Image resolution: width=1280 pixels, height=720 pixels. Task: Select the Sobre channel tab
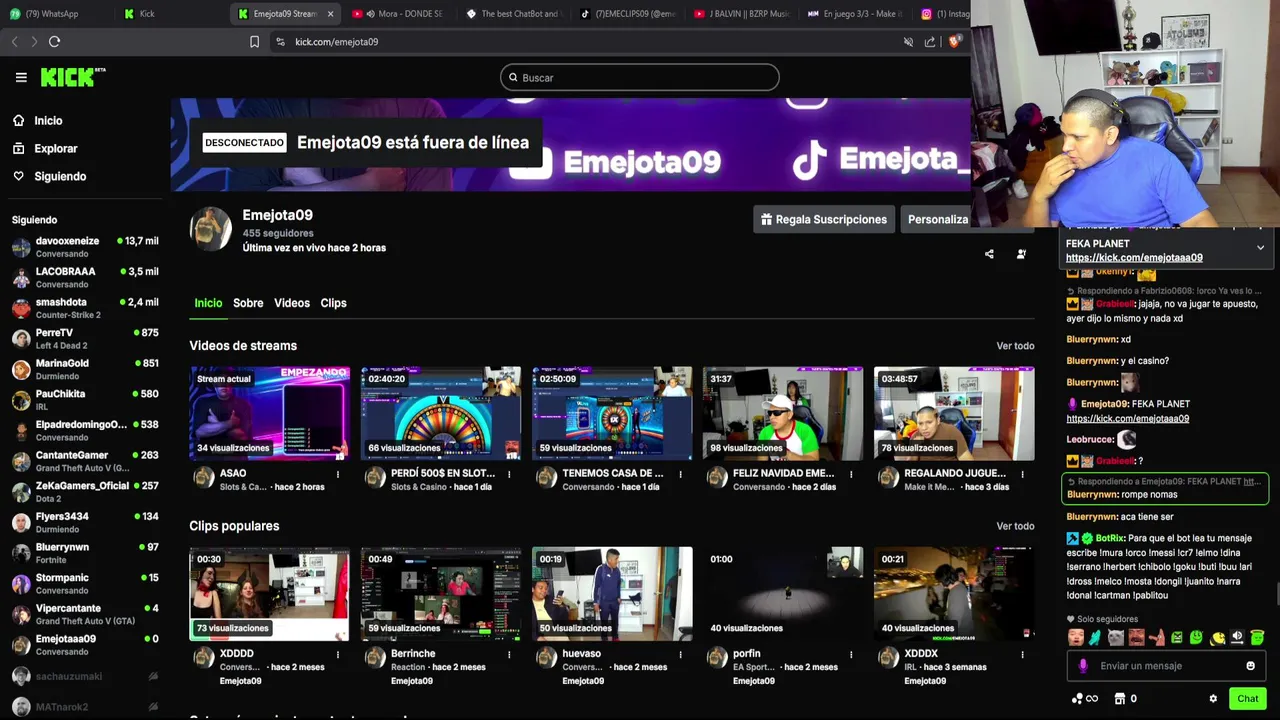[x=248, y=303]
